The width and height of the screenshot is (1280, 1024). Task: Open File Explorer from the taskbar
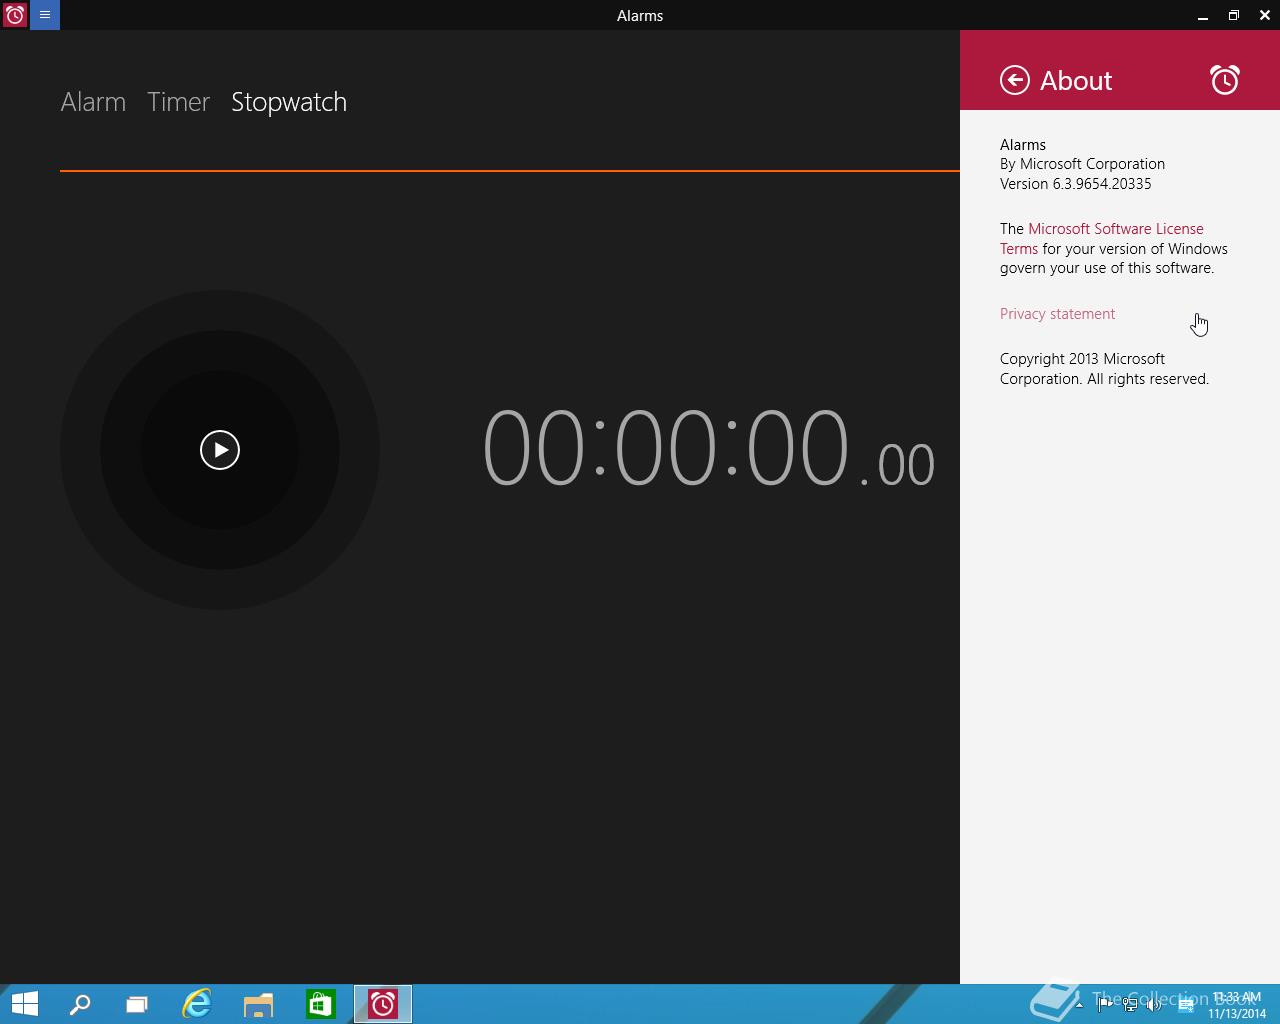[258, 1004]
